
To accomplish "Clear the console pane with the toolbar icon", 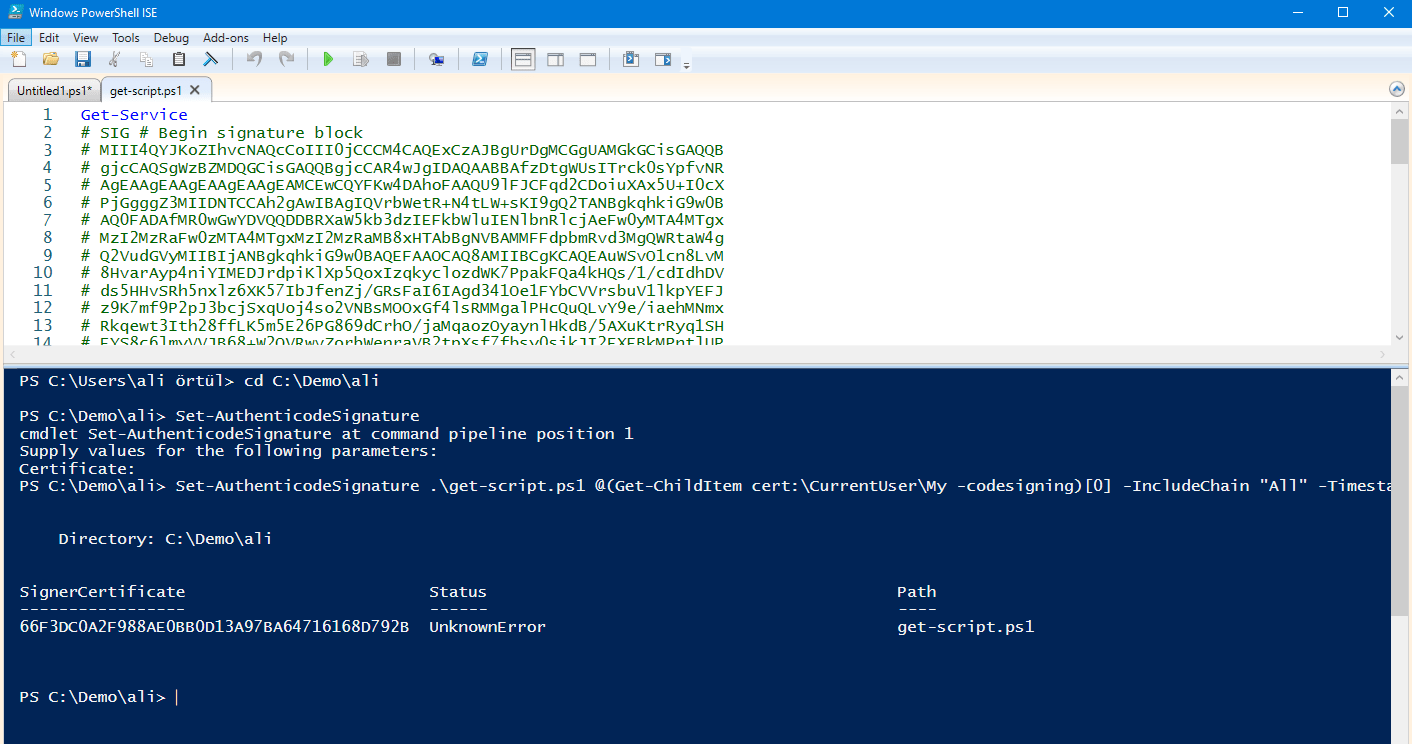I will point(211,60).
